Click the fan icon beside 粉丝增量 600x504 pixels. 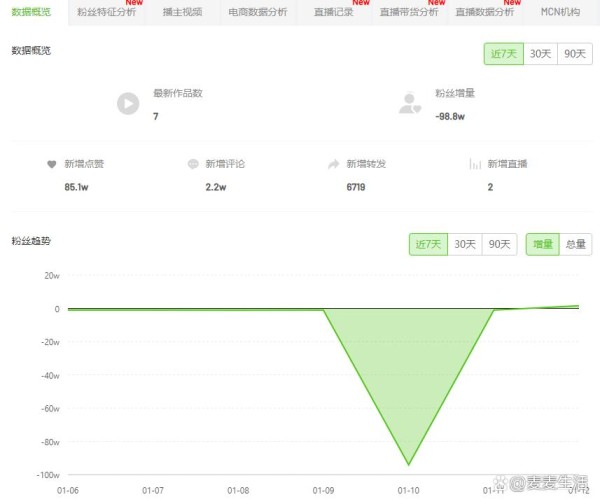click(410, 104)
